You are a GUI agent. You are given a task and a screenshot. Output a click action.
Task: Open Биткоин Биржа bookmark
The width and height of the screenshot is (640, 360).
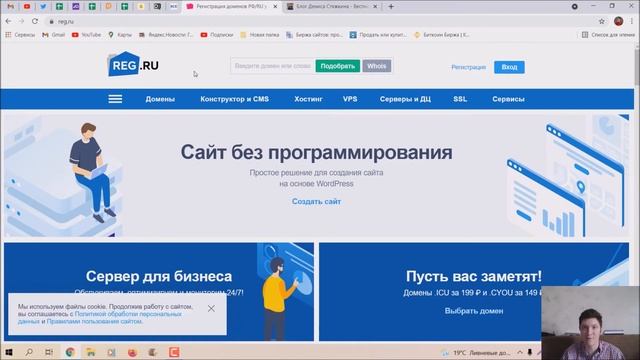pos(442,35)
